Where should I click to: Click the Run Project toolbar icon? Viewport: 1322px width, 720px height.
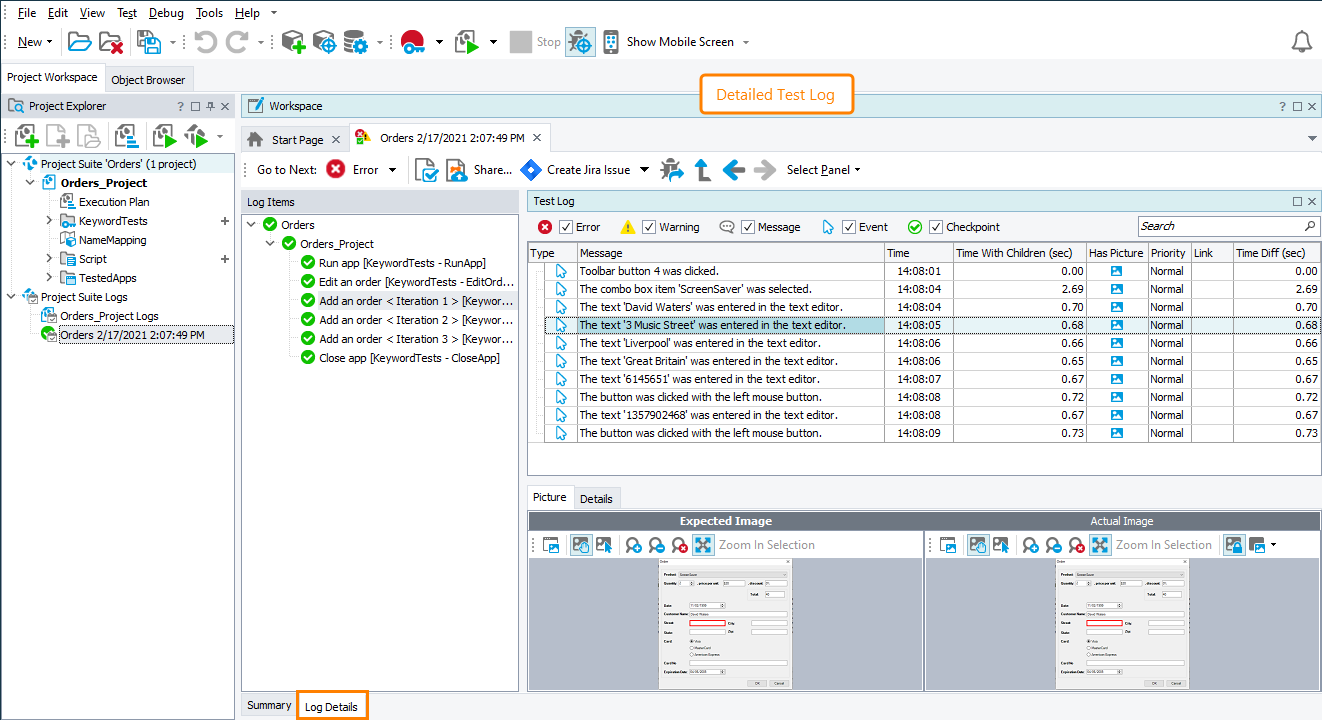pyautogui.click(x=467, y=41)
